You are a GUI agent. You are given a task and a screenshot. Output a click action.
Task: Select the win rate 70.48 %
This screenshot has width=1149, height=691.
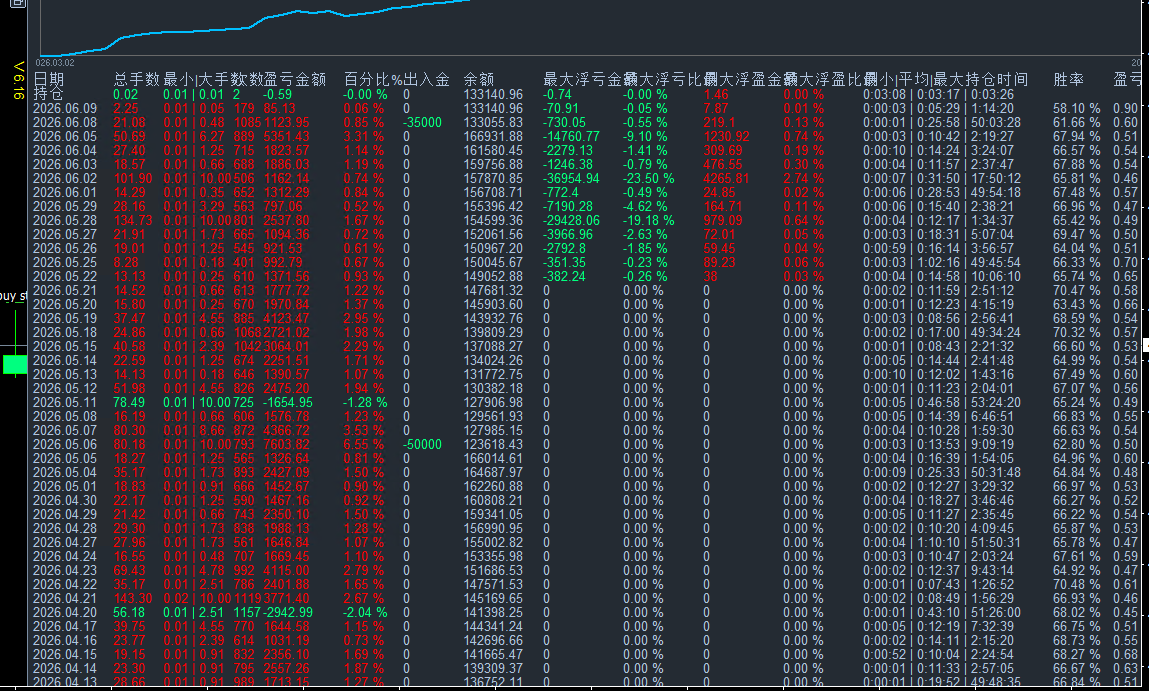[1076, 584]
